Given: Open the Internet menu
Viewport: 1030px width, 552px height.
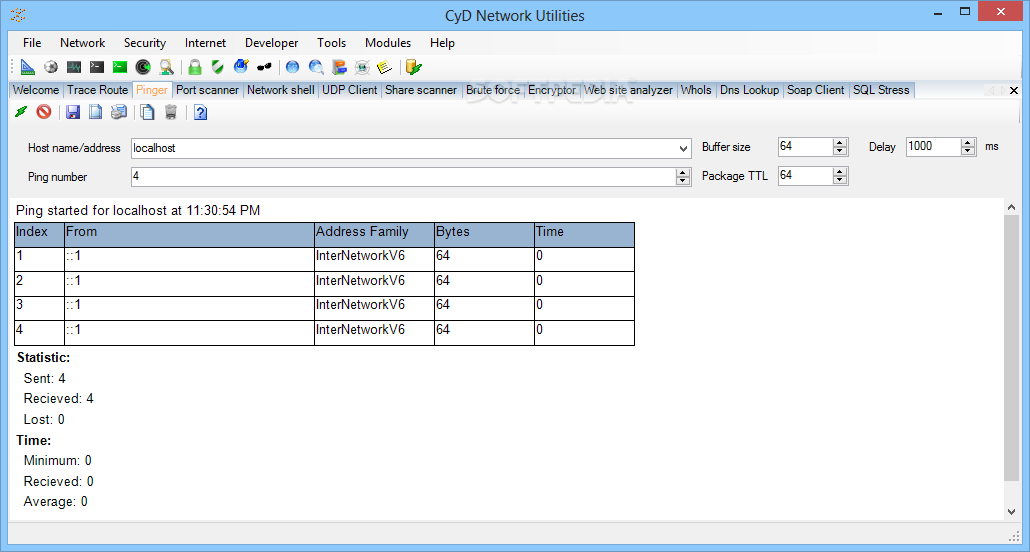Looking at the screenshot, I should click(x=205, y=43).
